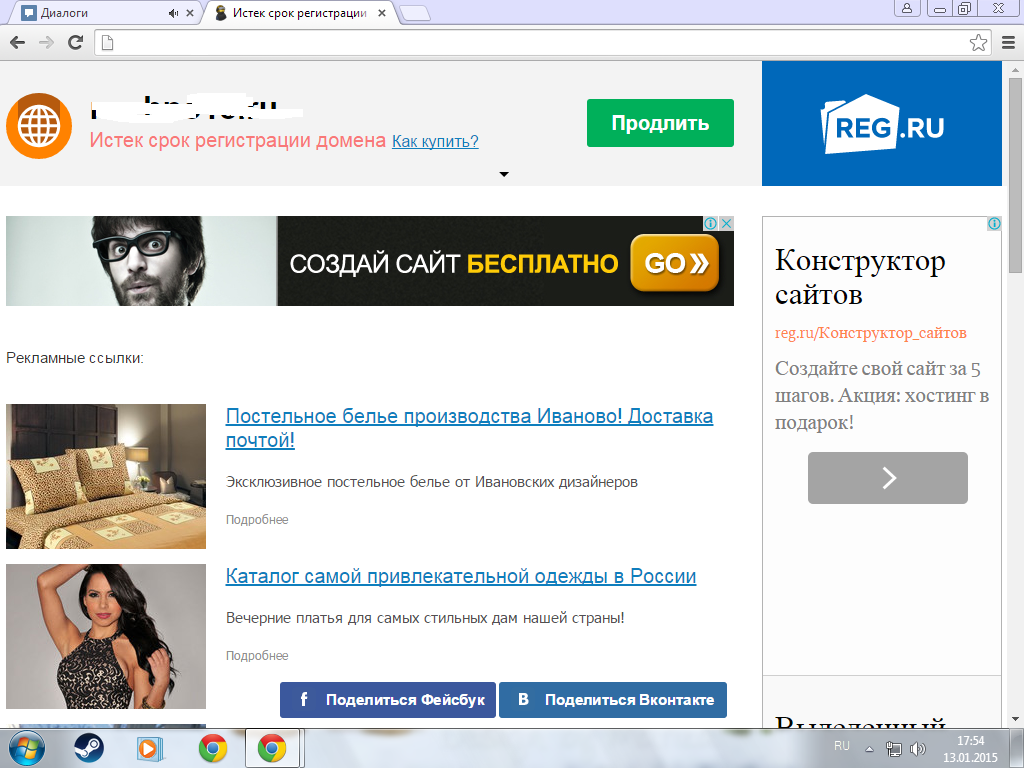Show hidden tray icons arrow

click(869, 749)
